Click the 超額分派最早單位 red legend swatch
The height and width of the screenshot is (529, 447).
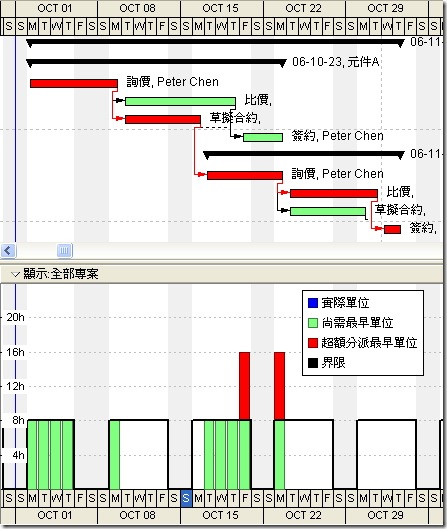pos(313,343)
